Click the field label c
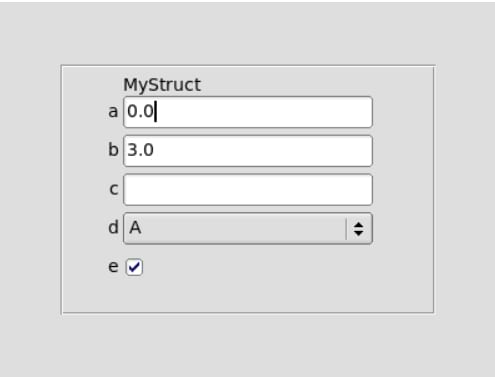This screenshot has width=495, height=377. pyautogui.click(x=114, y=189)
